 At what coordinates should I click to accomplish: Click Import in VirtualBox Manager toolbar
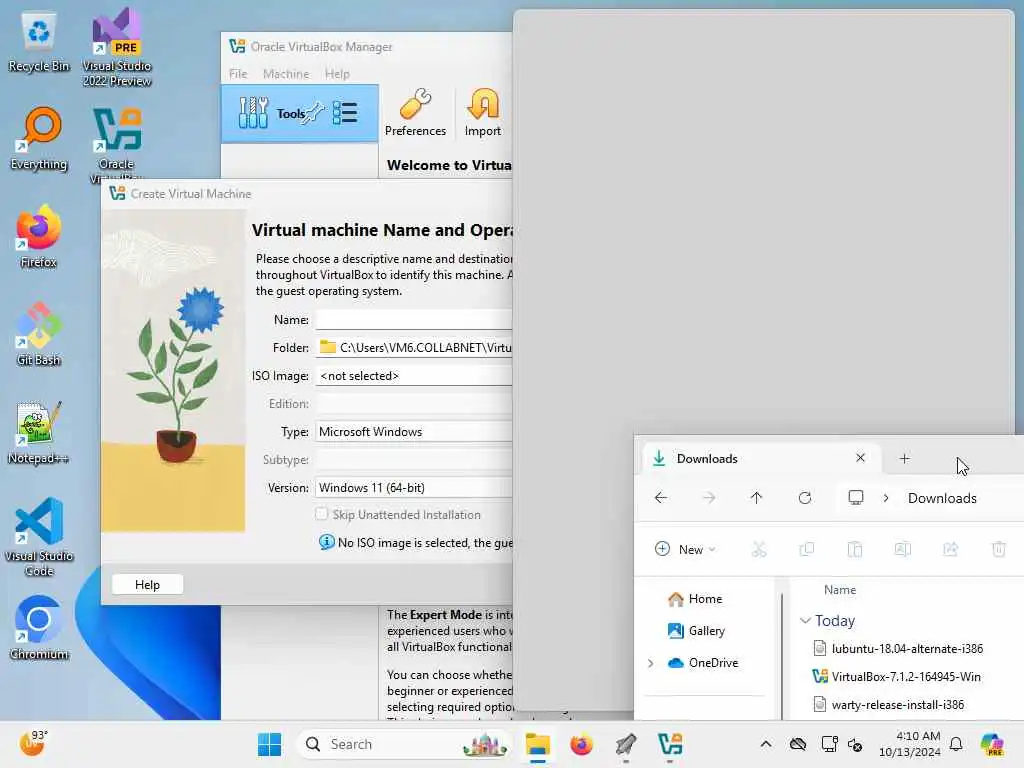[x=483, y=112]
